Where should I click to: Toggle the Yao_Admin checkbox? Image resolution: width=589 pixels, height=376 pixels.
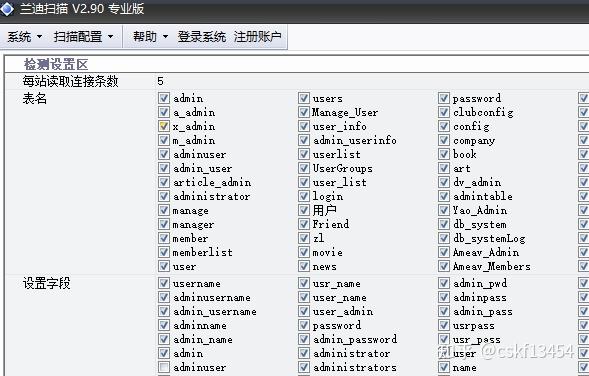(444, 210)
